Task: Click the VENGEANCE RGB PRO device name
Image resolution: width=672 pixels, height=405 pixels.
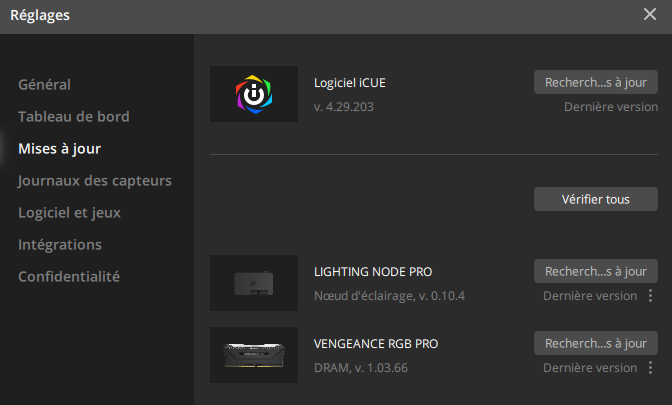Action: click(376, 344)
